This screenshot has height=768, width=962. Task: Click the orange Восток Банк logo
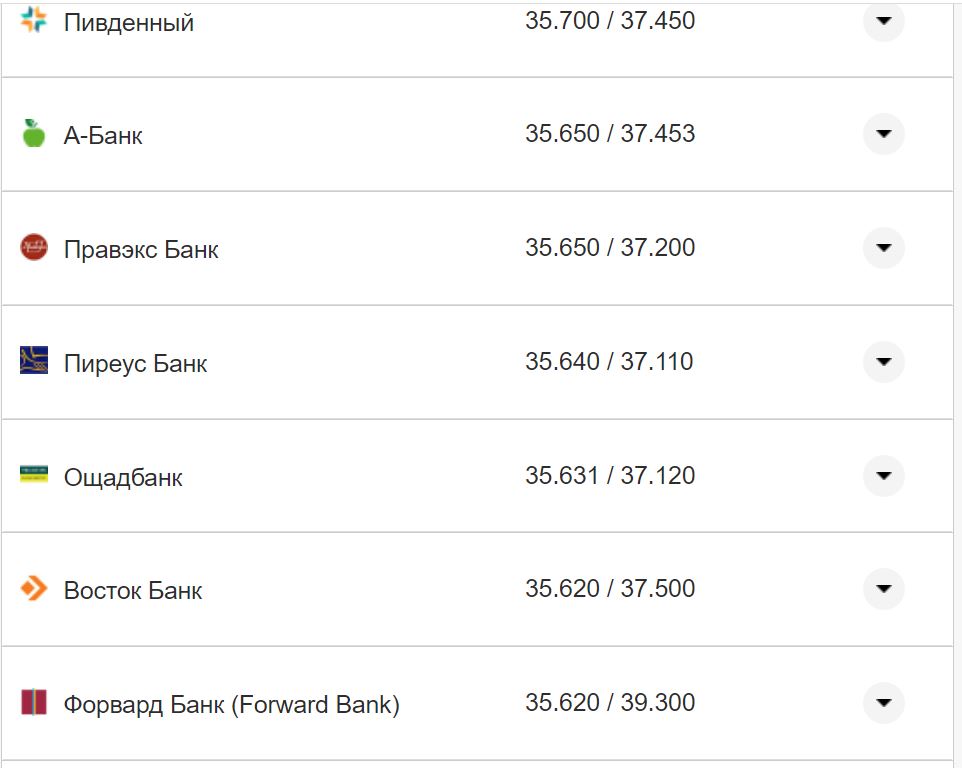click(x=34, y=588)
